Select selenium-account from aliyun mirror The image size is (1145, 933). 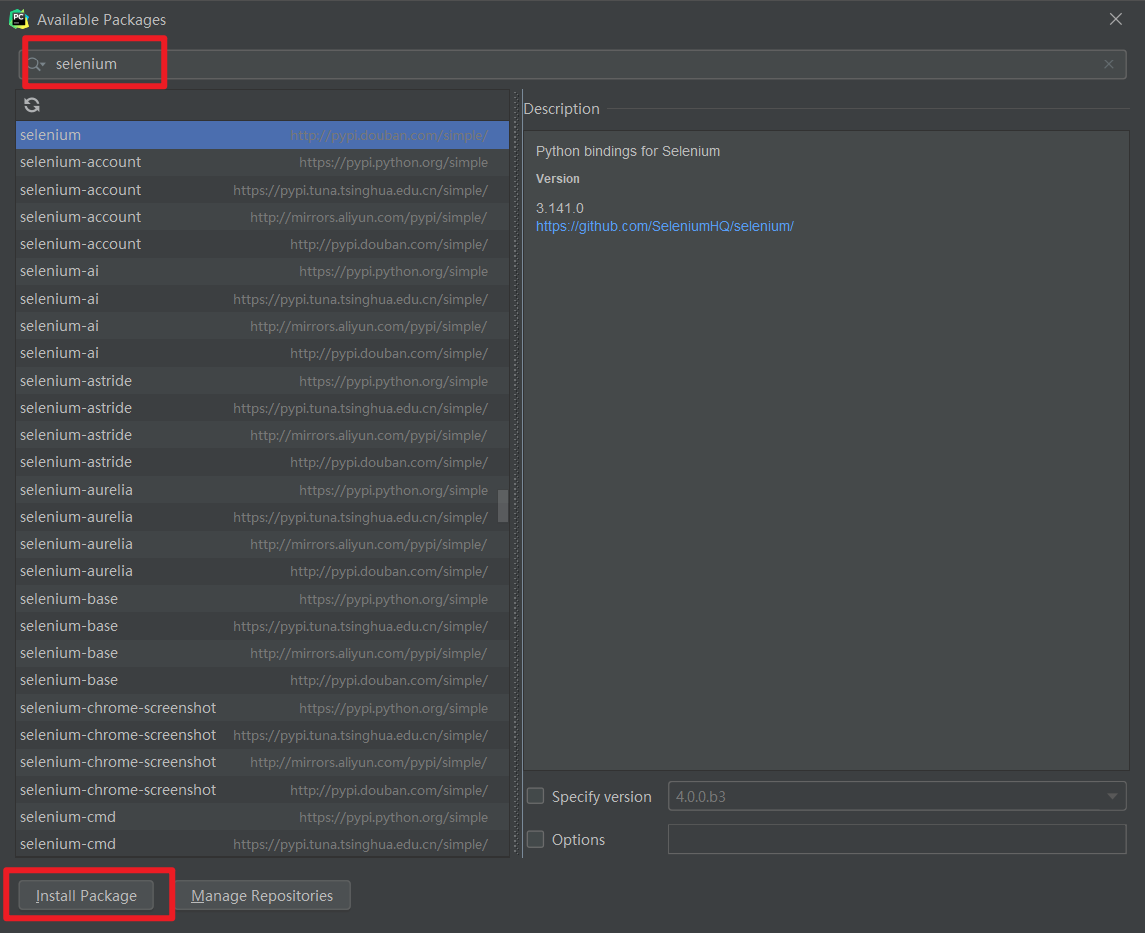pos(262,217)
